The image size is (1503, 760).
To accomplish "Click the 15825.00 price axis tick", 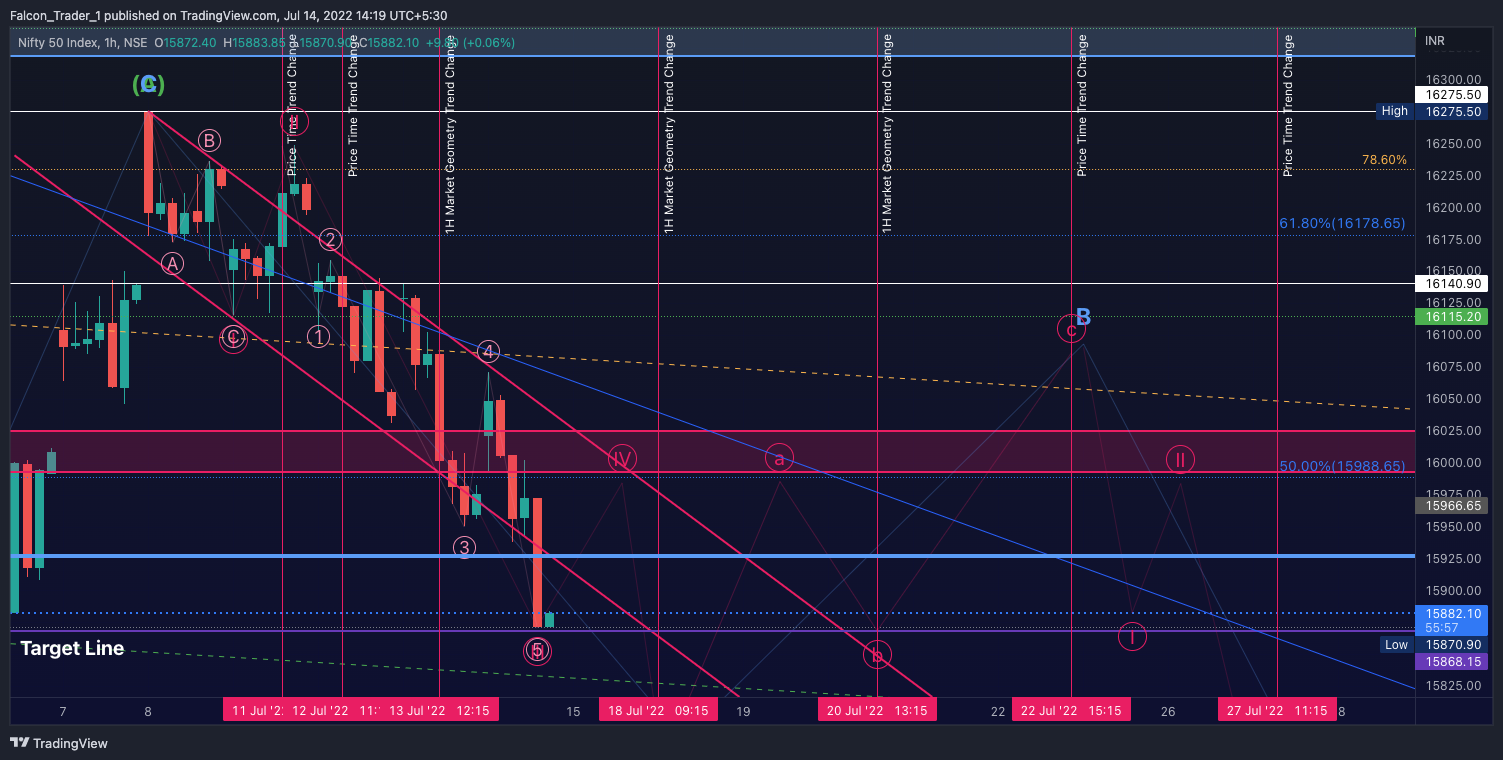I will point(1452,686).
